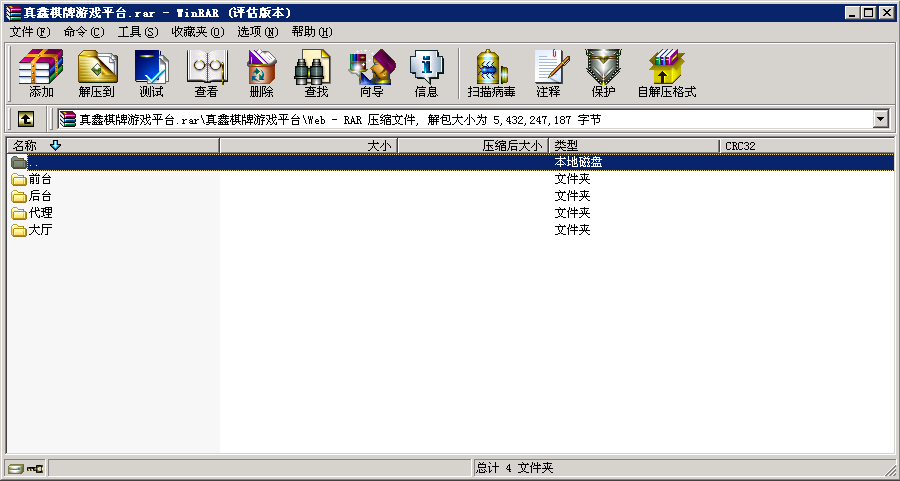Screen dimensions: 900x481
Task: Click the 添加 (Add) toolbar icon
Action: coord(41,74)
